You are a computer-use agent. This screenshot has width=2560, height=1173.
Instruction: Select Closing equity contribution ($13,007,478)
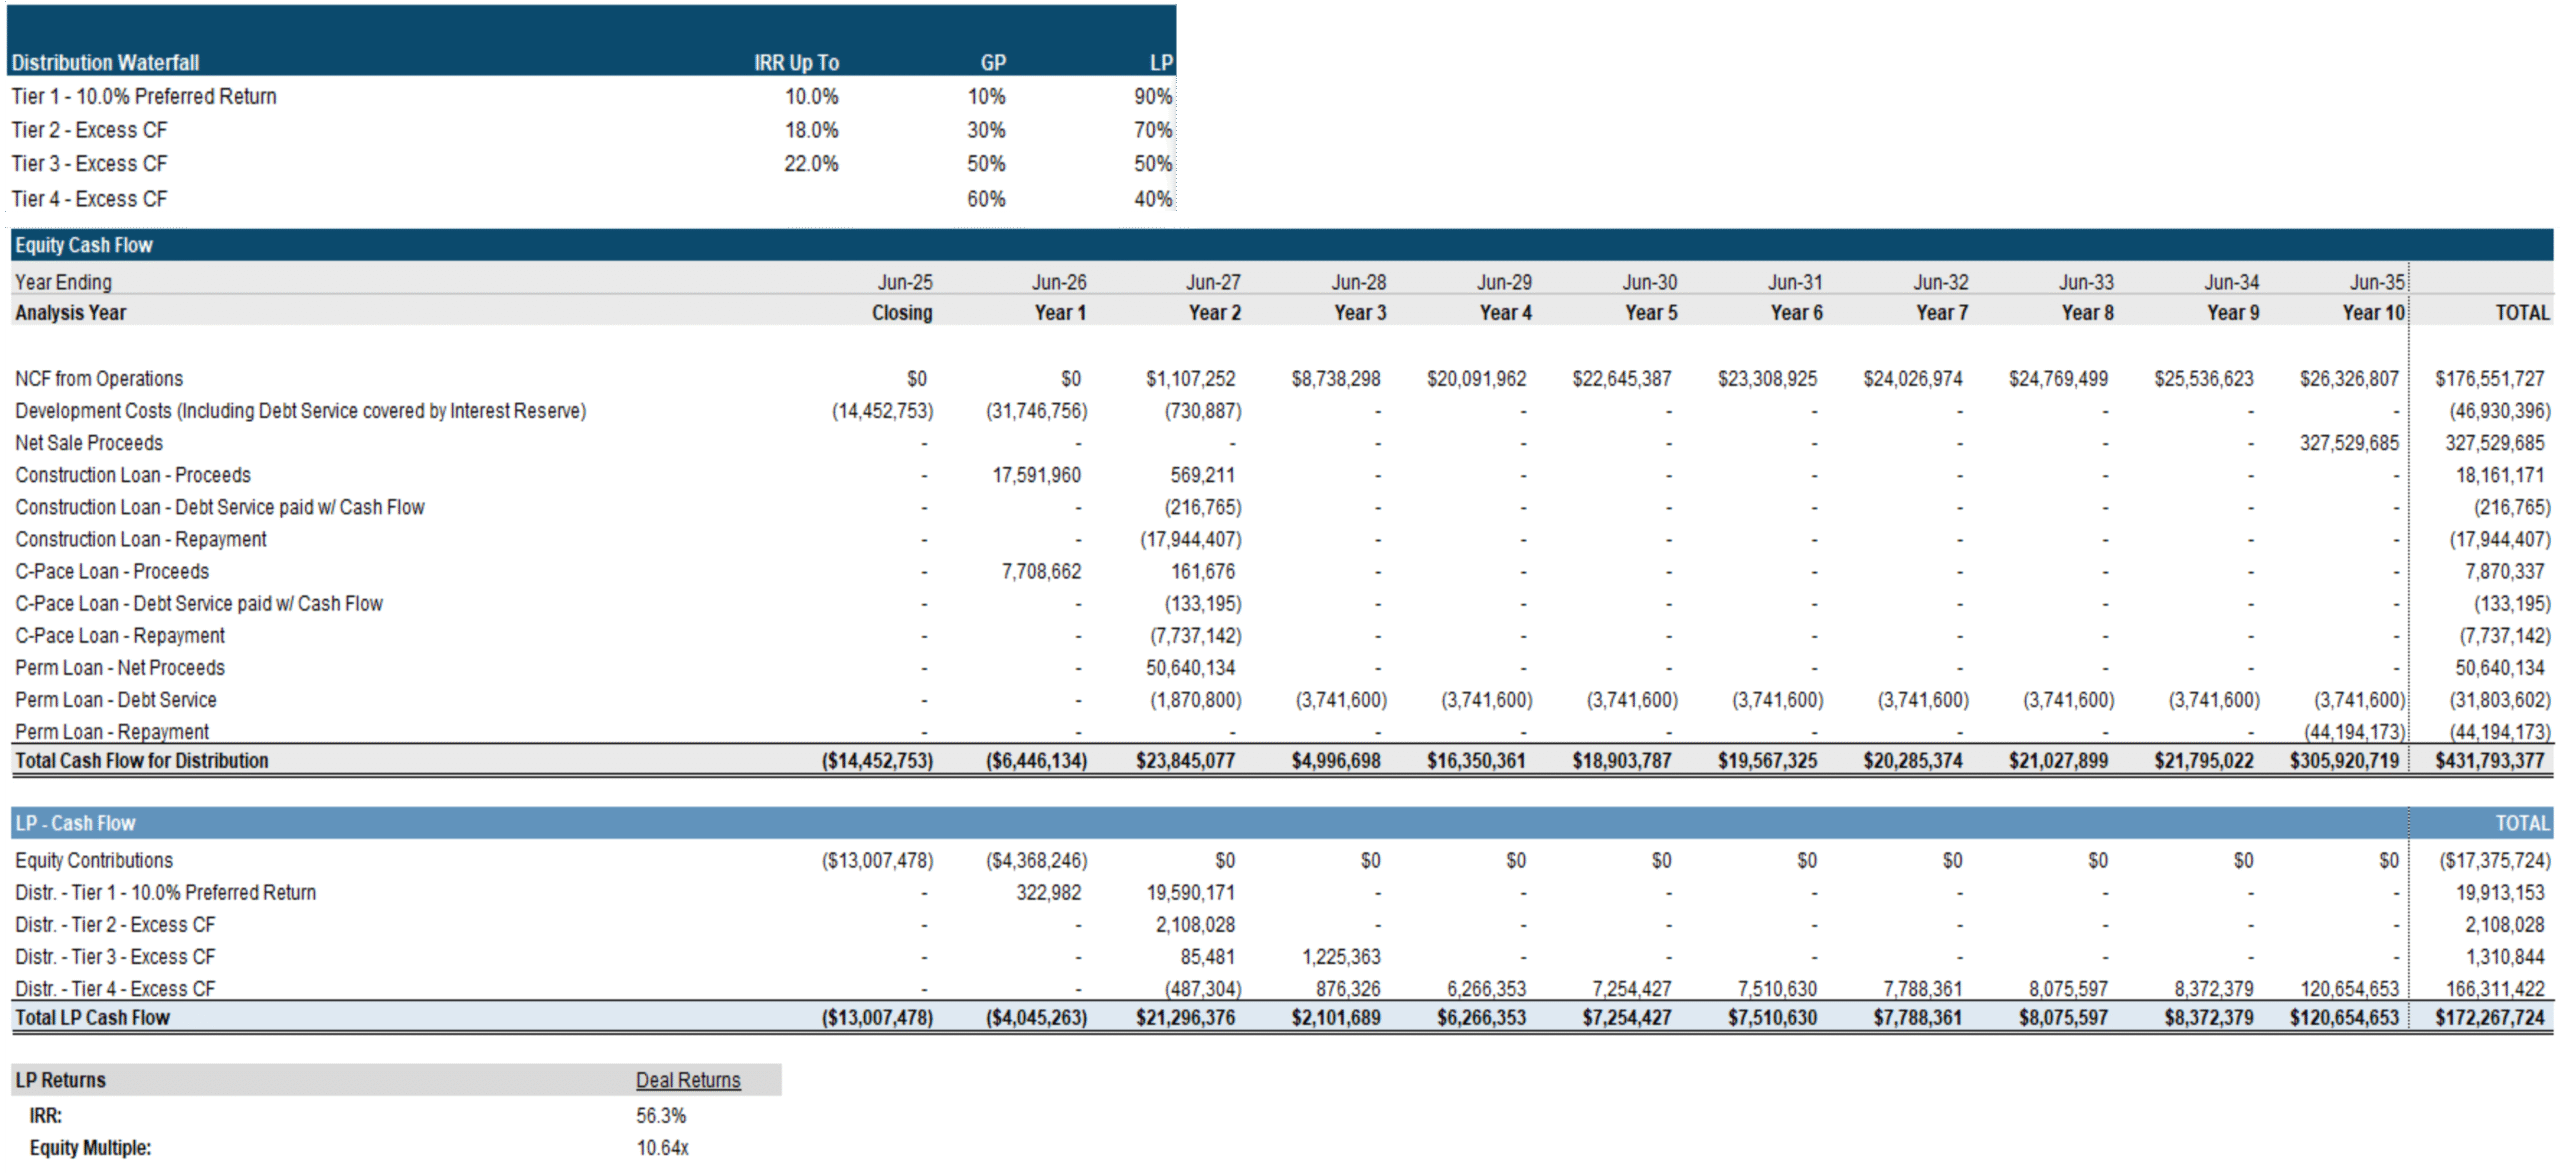point(877,860)
